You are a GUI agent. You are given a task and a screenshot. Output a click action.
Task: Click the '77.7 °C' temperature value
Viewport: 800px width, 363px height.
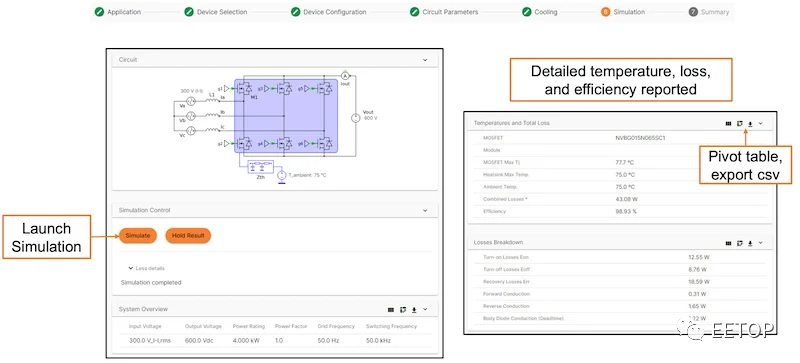[x=626, y=162]
